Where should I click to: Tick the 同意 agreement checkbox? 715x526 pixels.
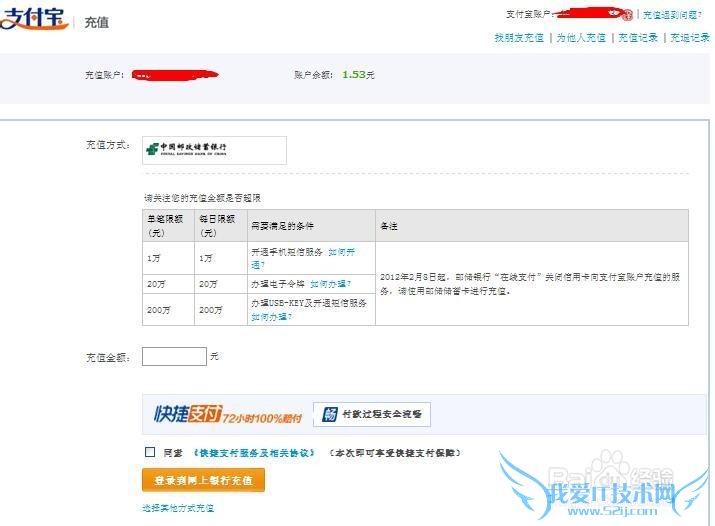(x=150, y=452)
